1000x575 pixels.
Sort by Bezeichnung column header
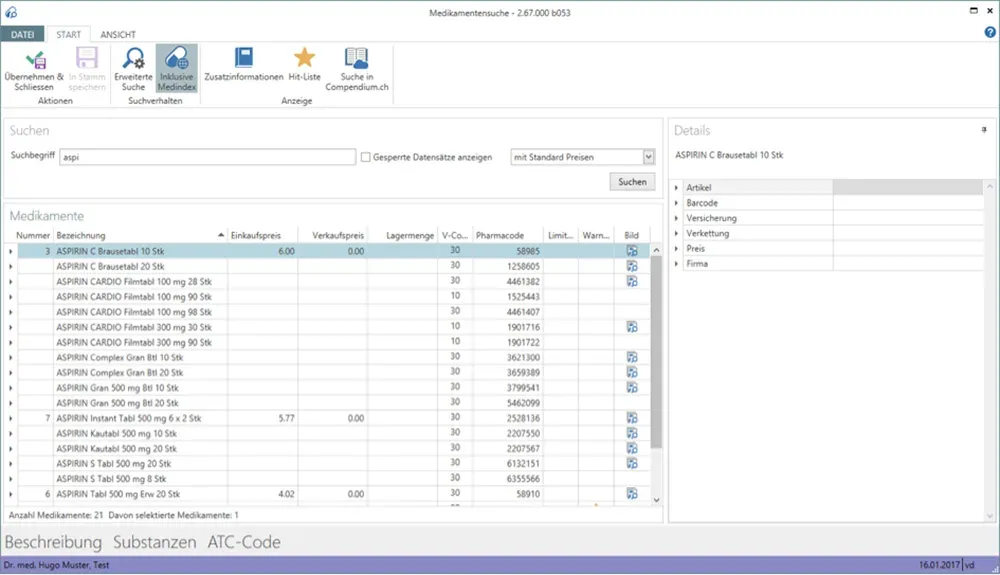(140, 235)
